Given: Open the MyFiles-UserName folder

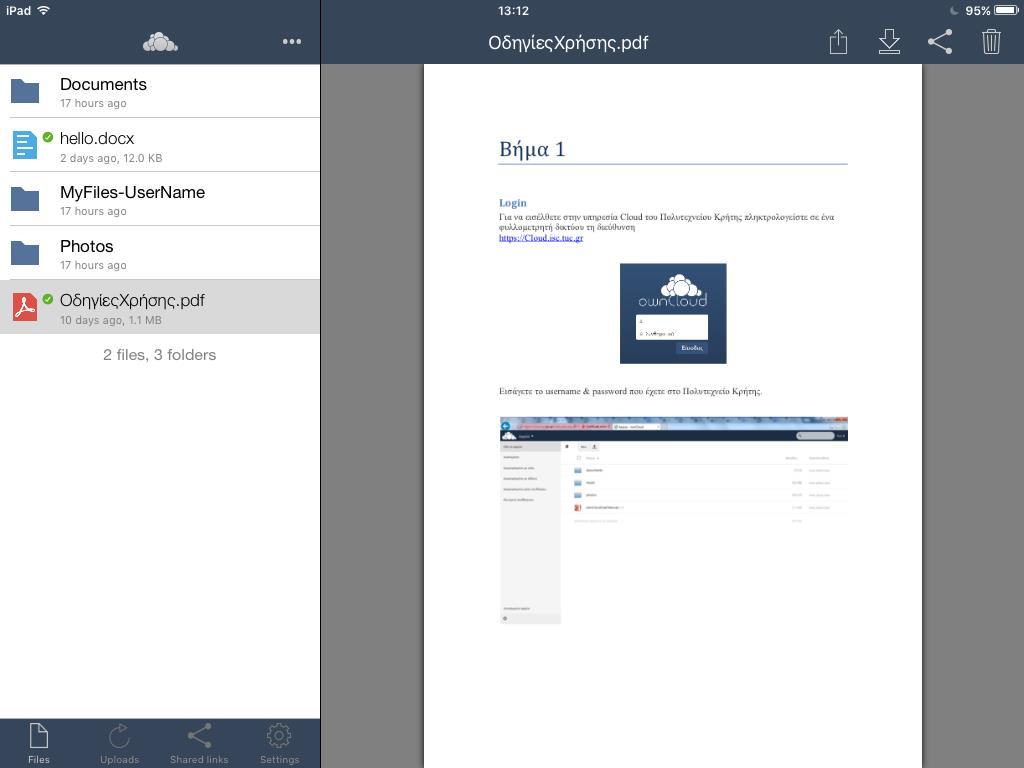Looking at the screenshot, I should pyautogui.click(x=160, y=199).
